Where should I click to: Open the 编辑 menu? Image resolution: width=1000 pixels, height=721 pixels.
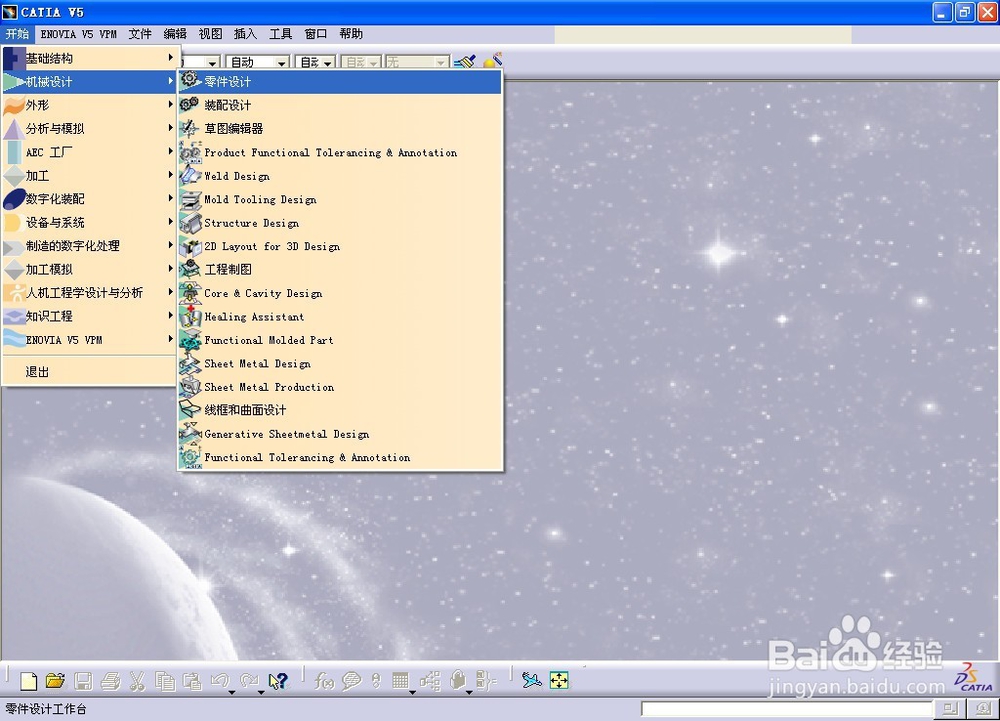175,34
